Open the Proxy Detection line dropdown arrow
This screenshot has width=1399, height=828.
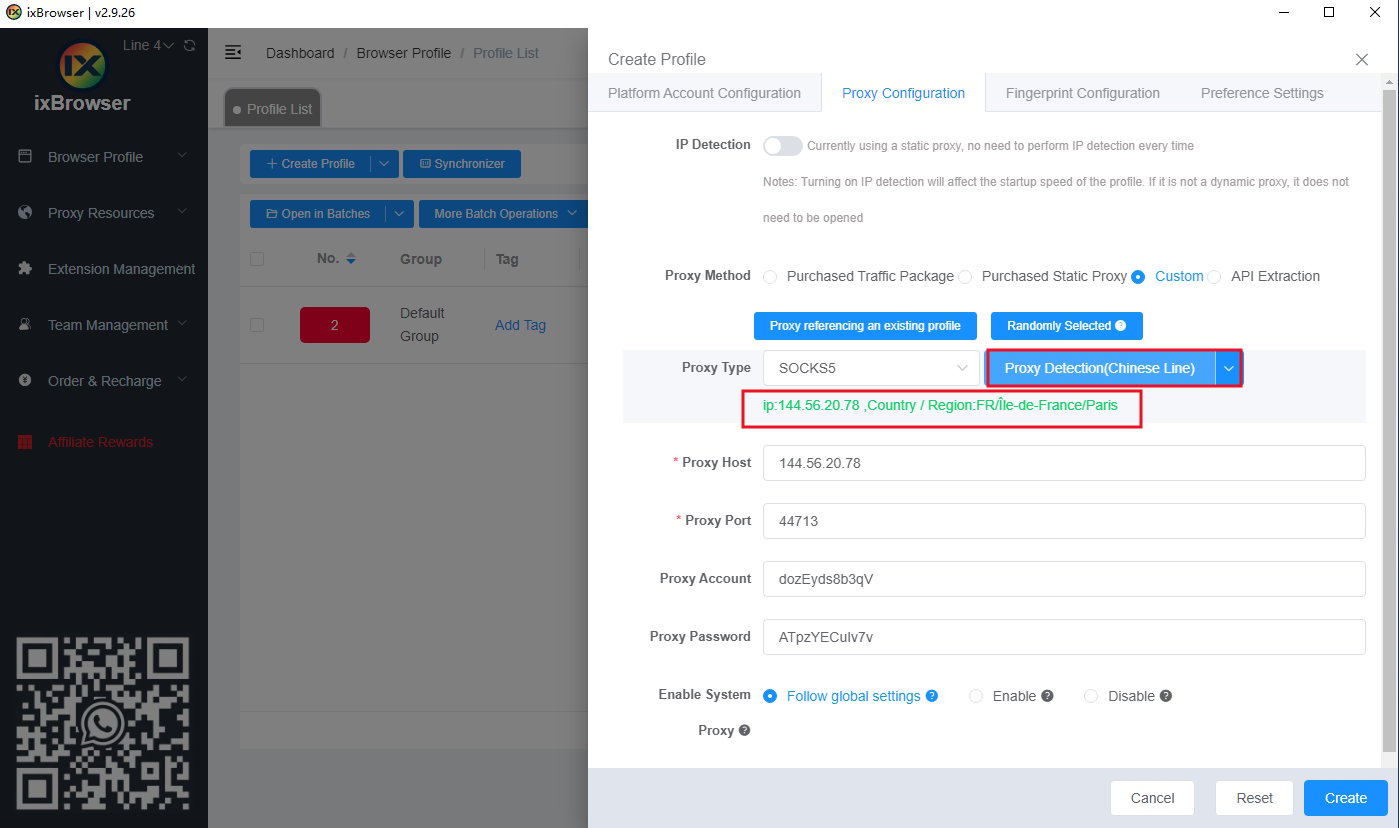(1228, 368)
